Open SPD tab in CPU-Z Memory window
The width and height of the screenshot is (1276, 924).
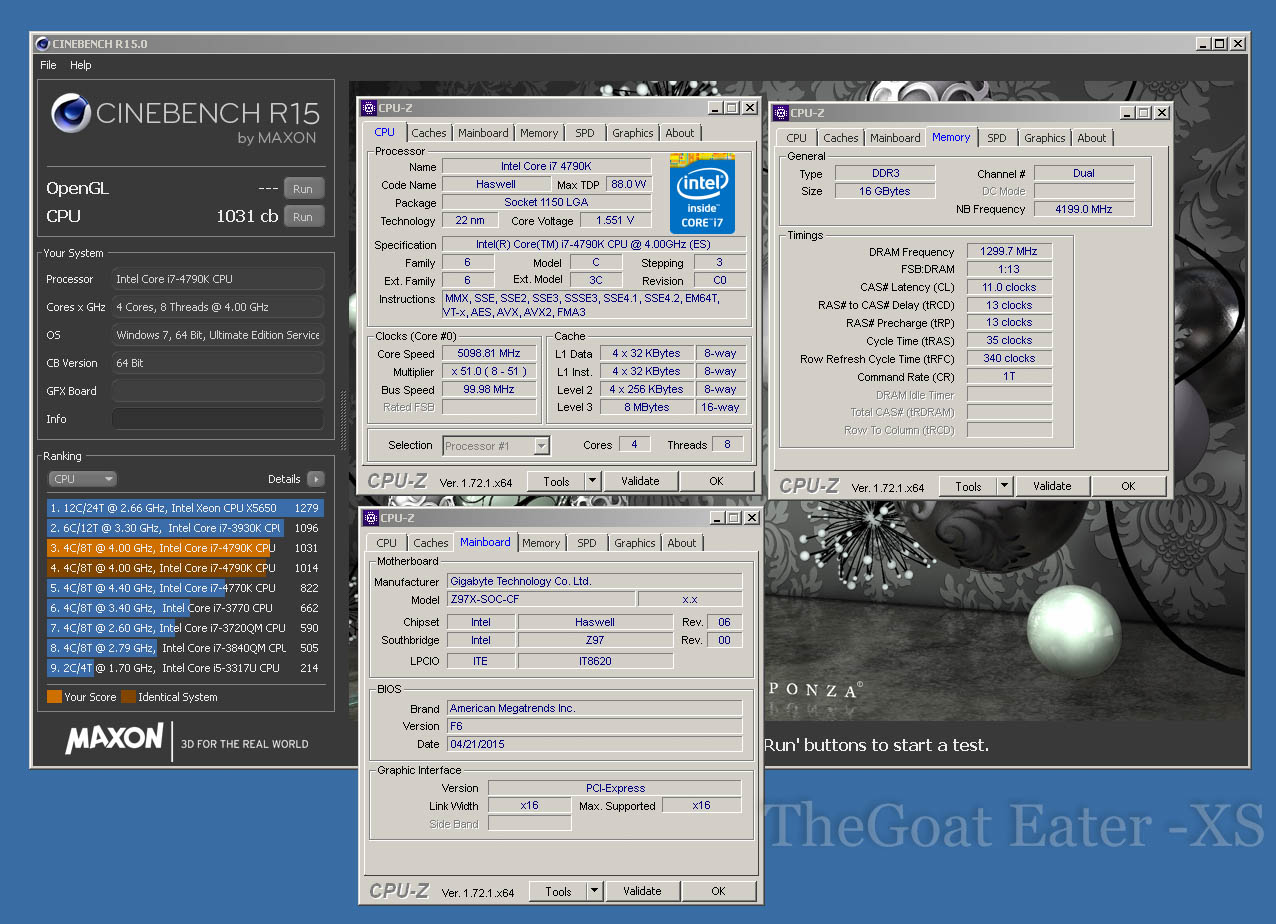(x=997, y=138)
